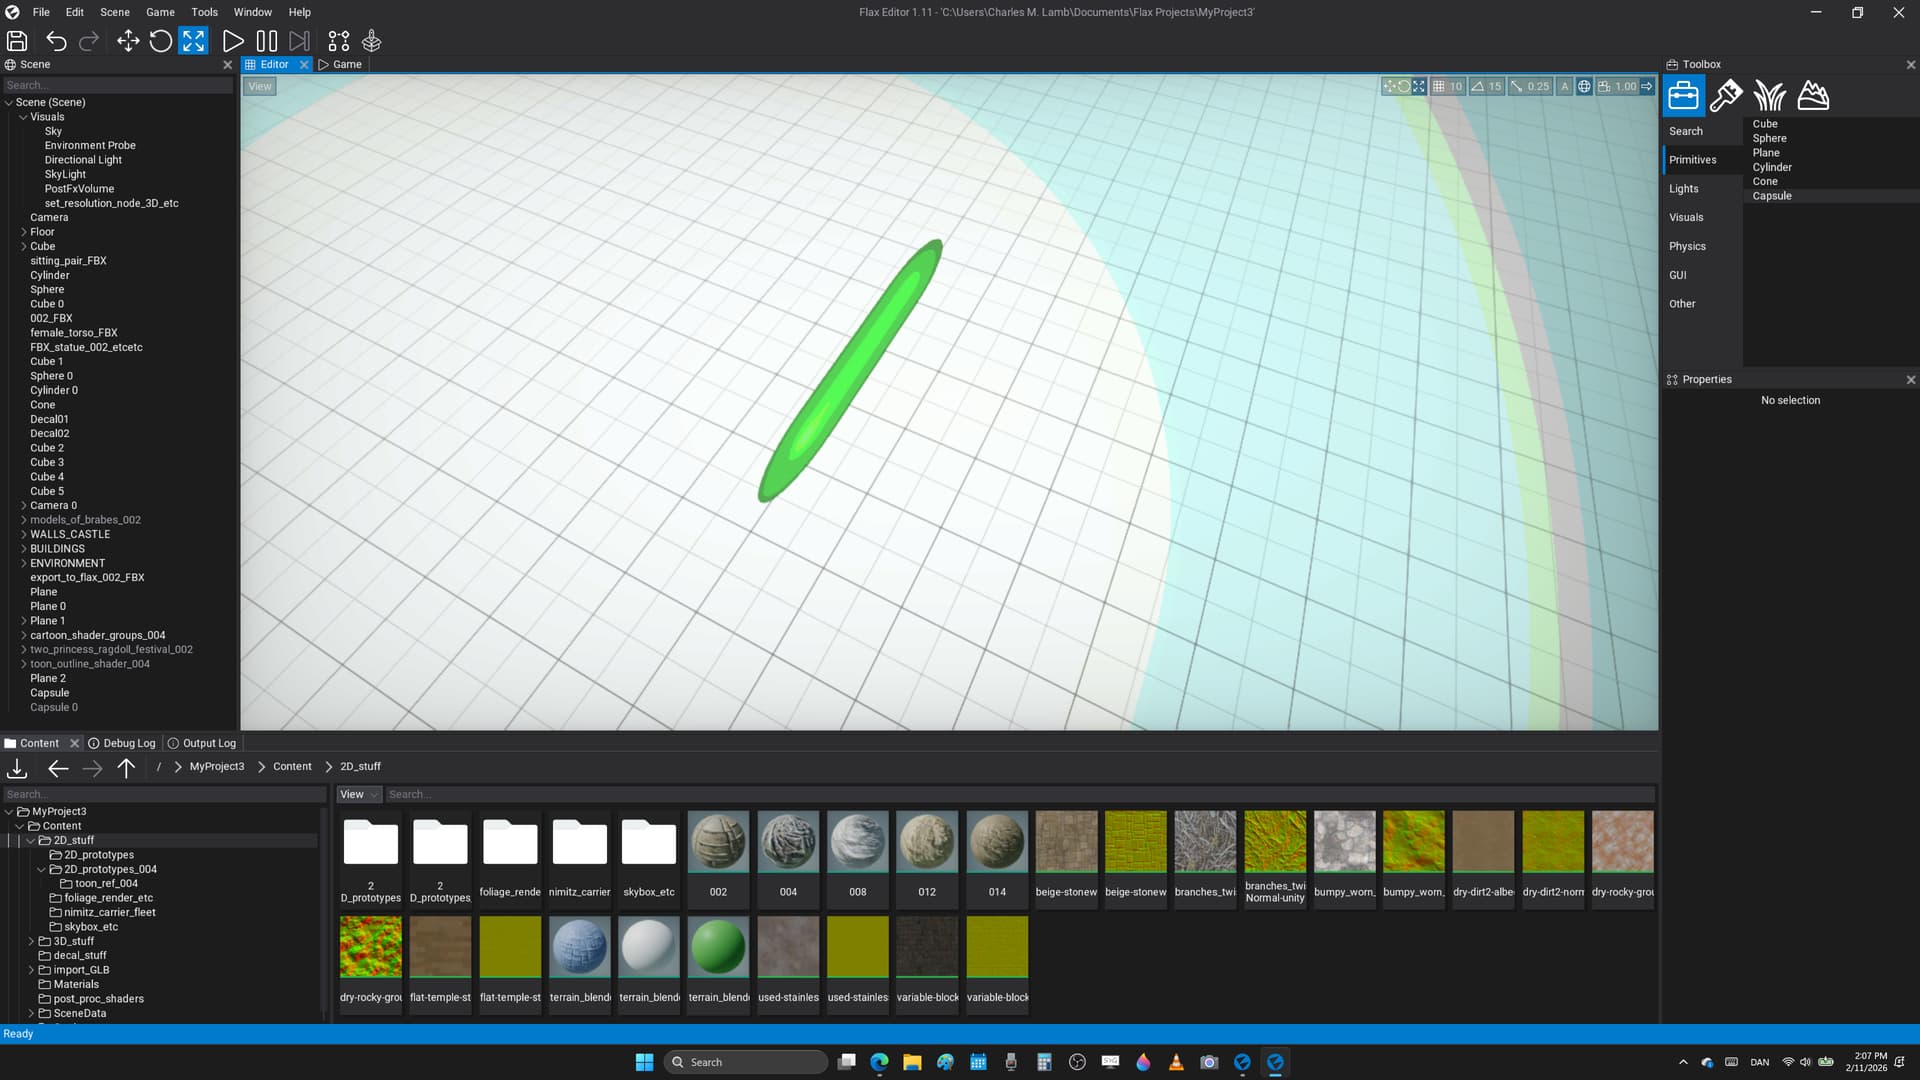The height and width of the screenshot is (1080, 1920).
Task: Click the Cook and run package icon
Action: pyautogui.click(x=371, y=41)
